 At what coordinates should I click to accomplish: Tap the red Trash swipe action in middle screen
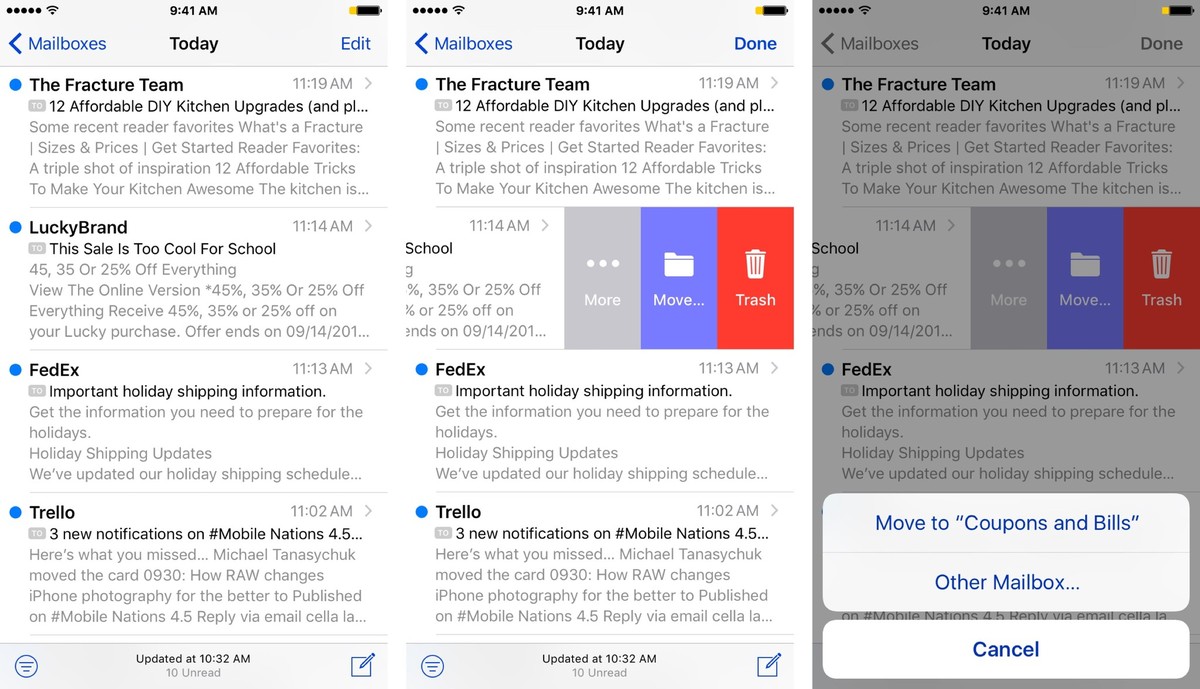click(x=755, y=278)
